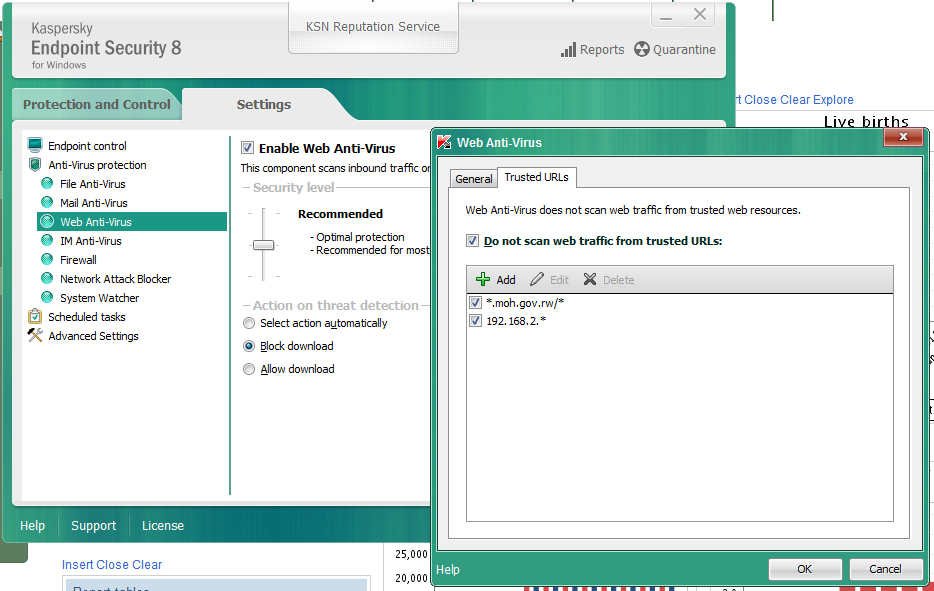
Task: Click the Endpoint control monitor icon
Action: click(x=35, y=145)
